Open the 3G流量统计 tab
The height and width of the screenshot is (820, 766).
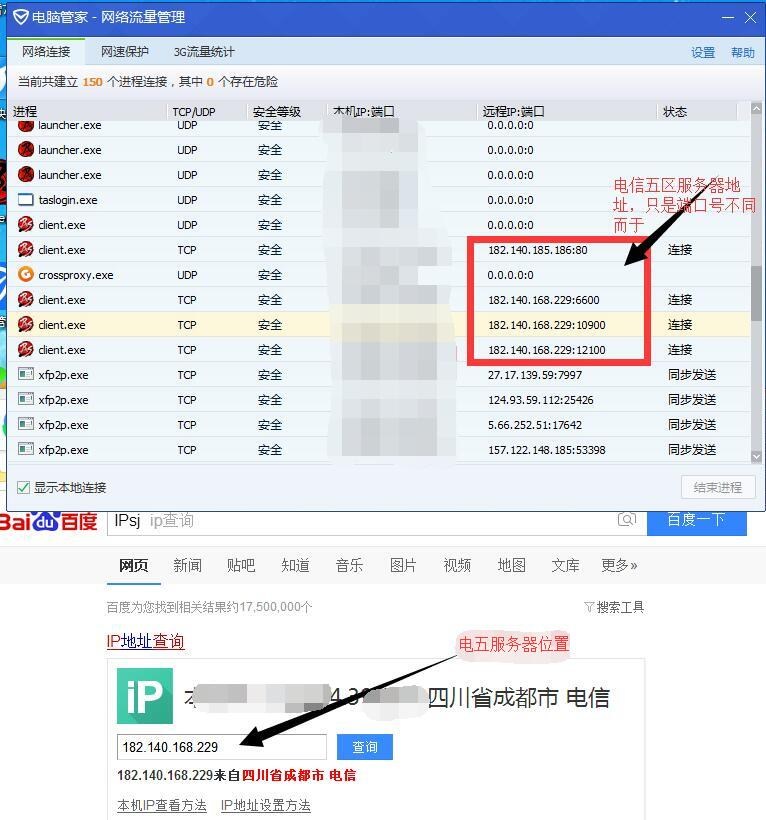coord(204,52)
